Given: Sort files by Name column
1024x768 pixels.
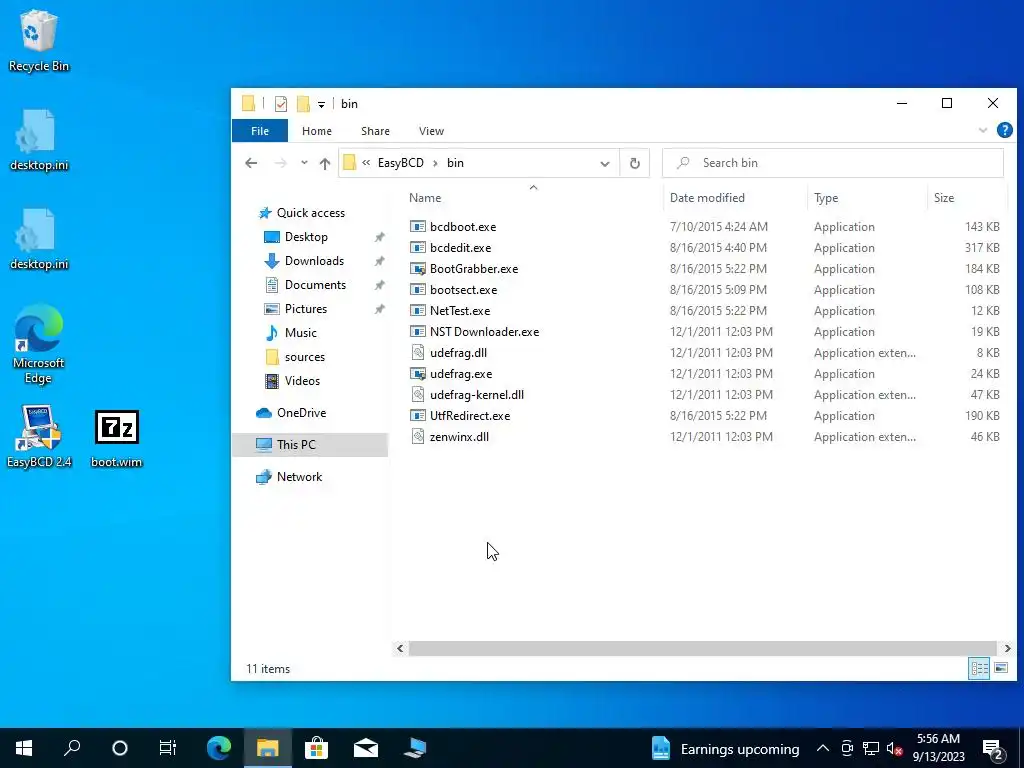Looking at the screenshot, I should (532, 198).
